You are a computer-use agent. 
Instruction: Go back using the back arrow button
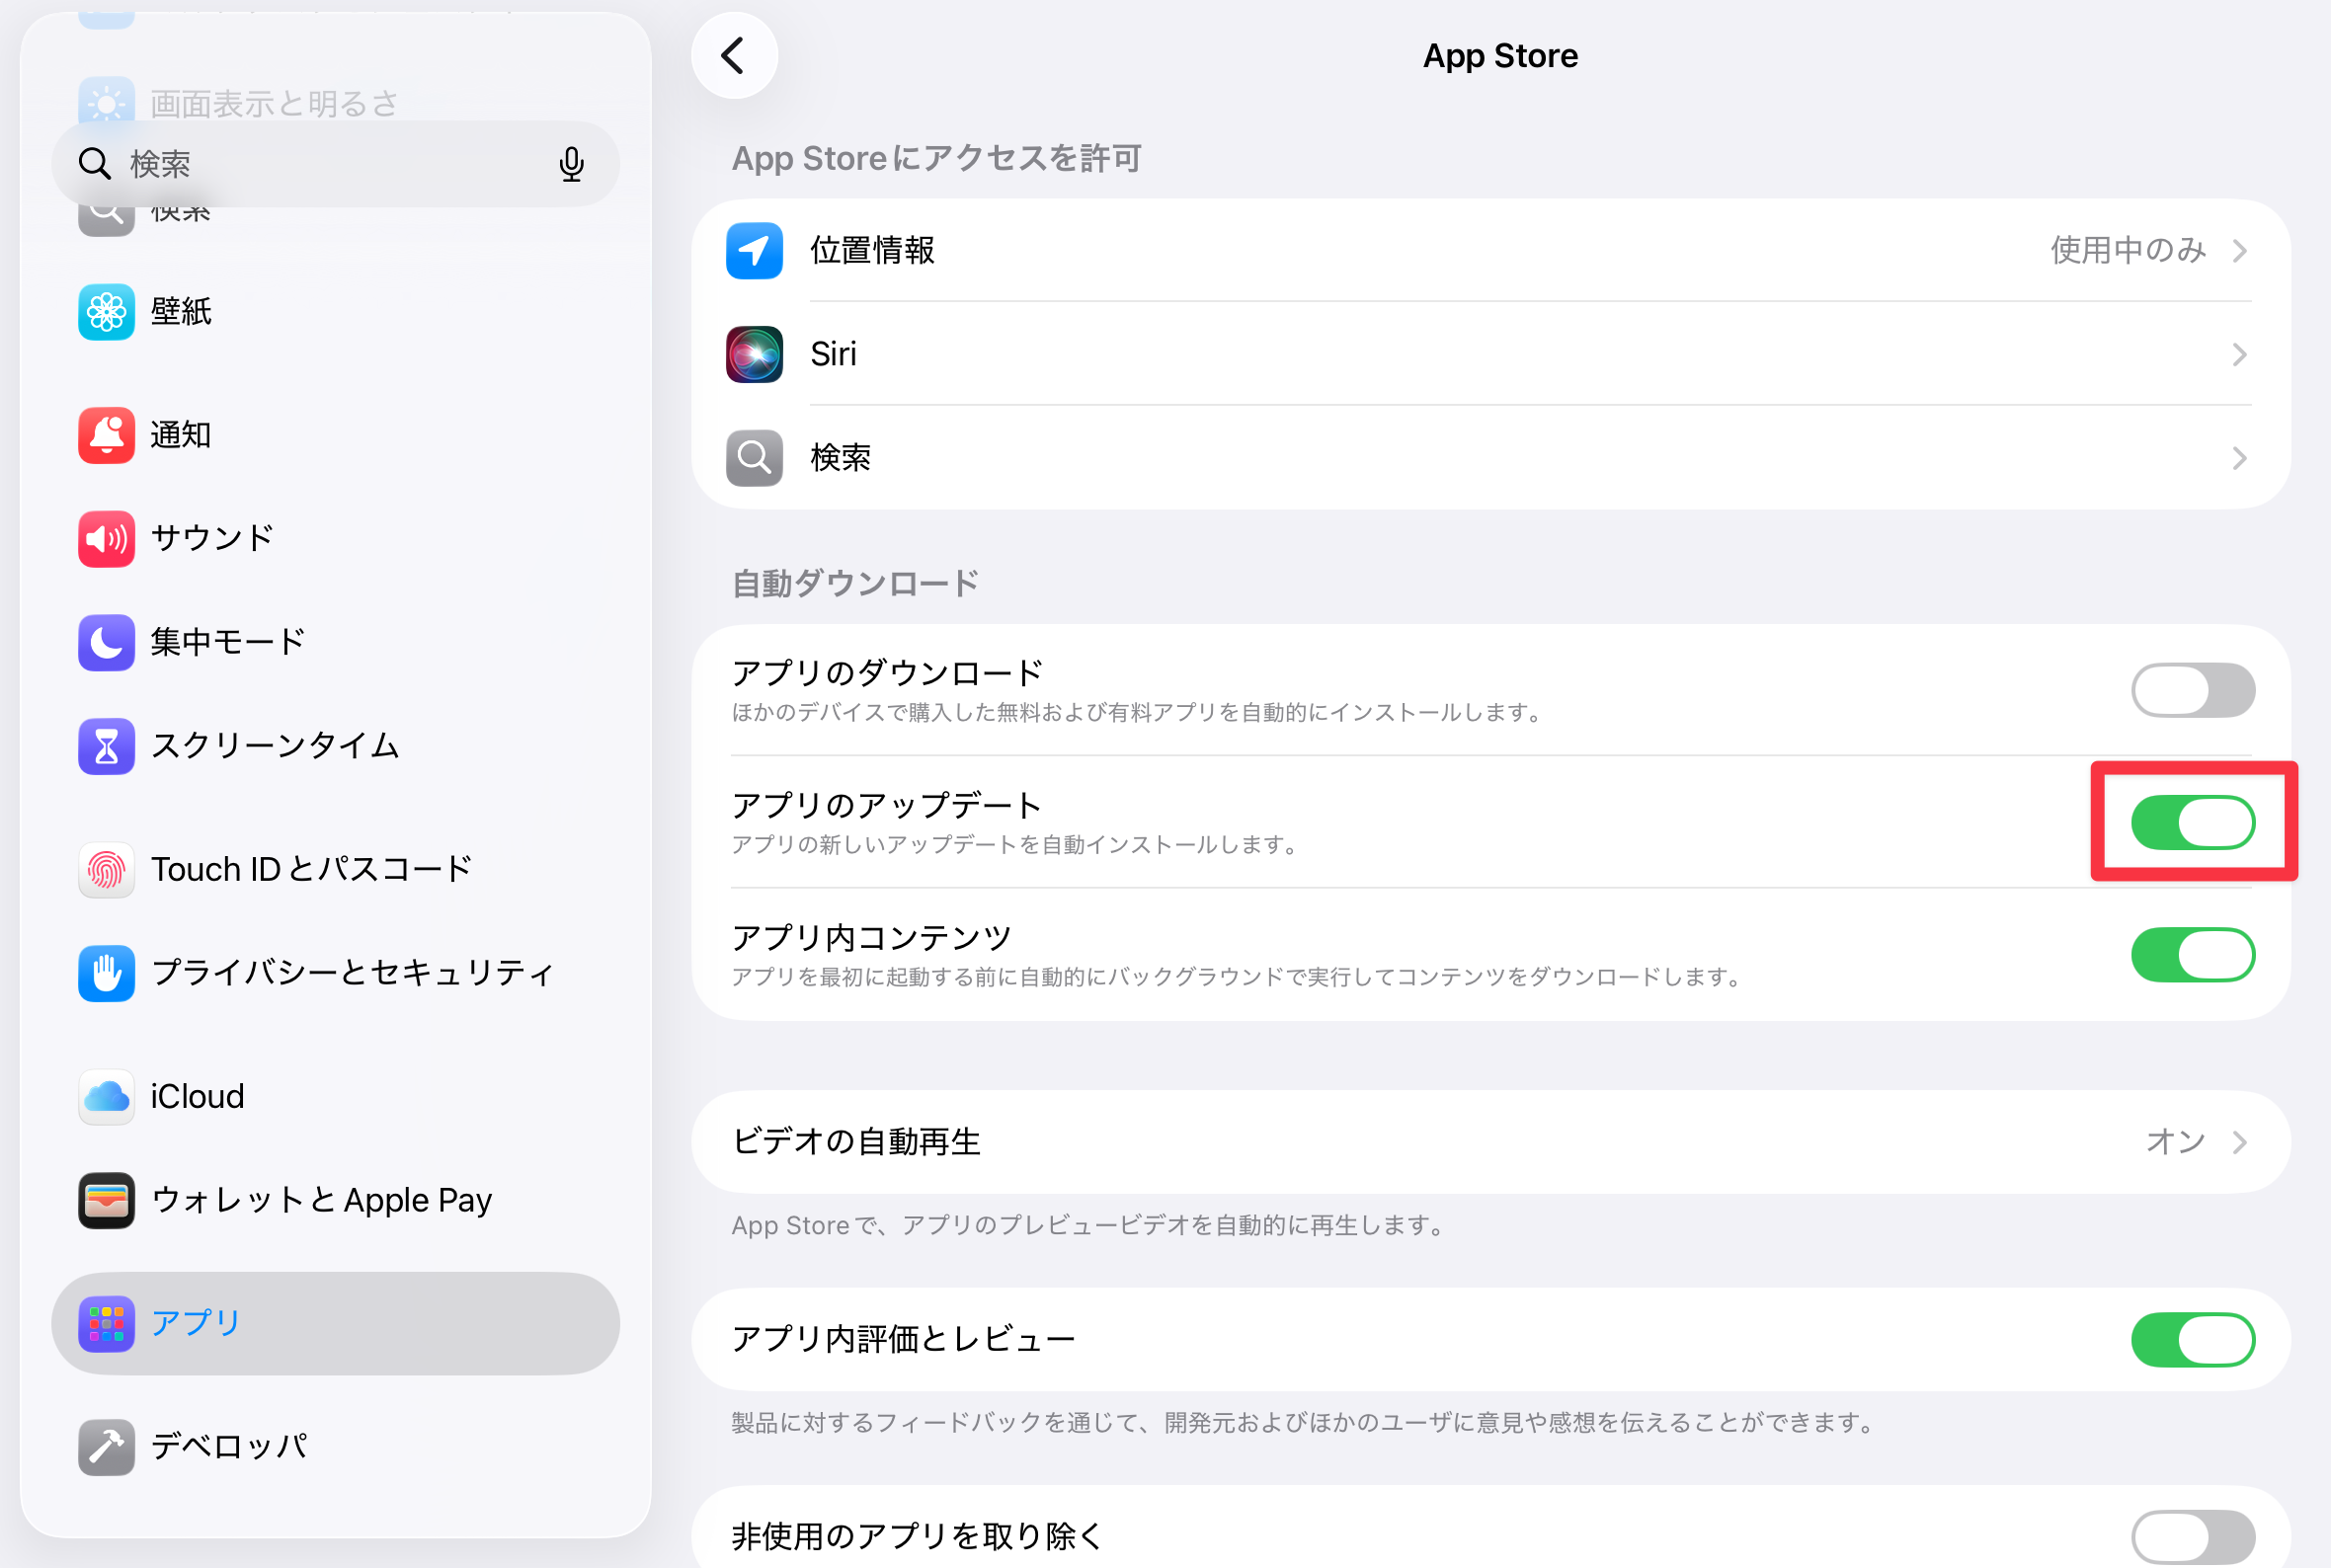click(x=734, y=56)
